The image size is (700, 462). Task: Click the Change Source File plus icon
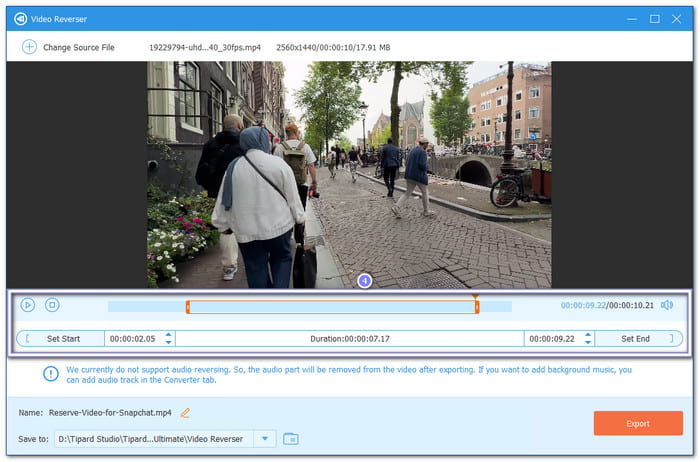click(29, 47)
